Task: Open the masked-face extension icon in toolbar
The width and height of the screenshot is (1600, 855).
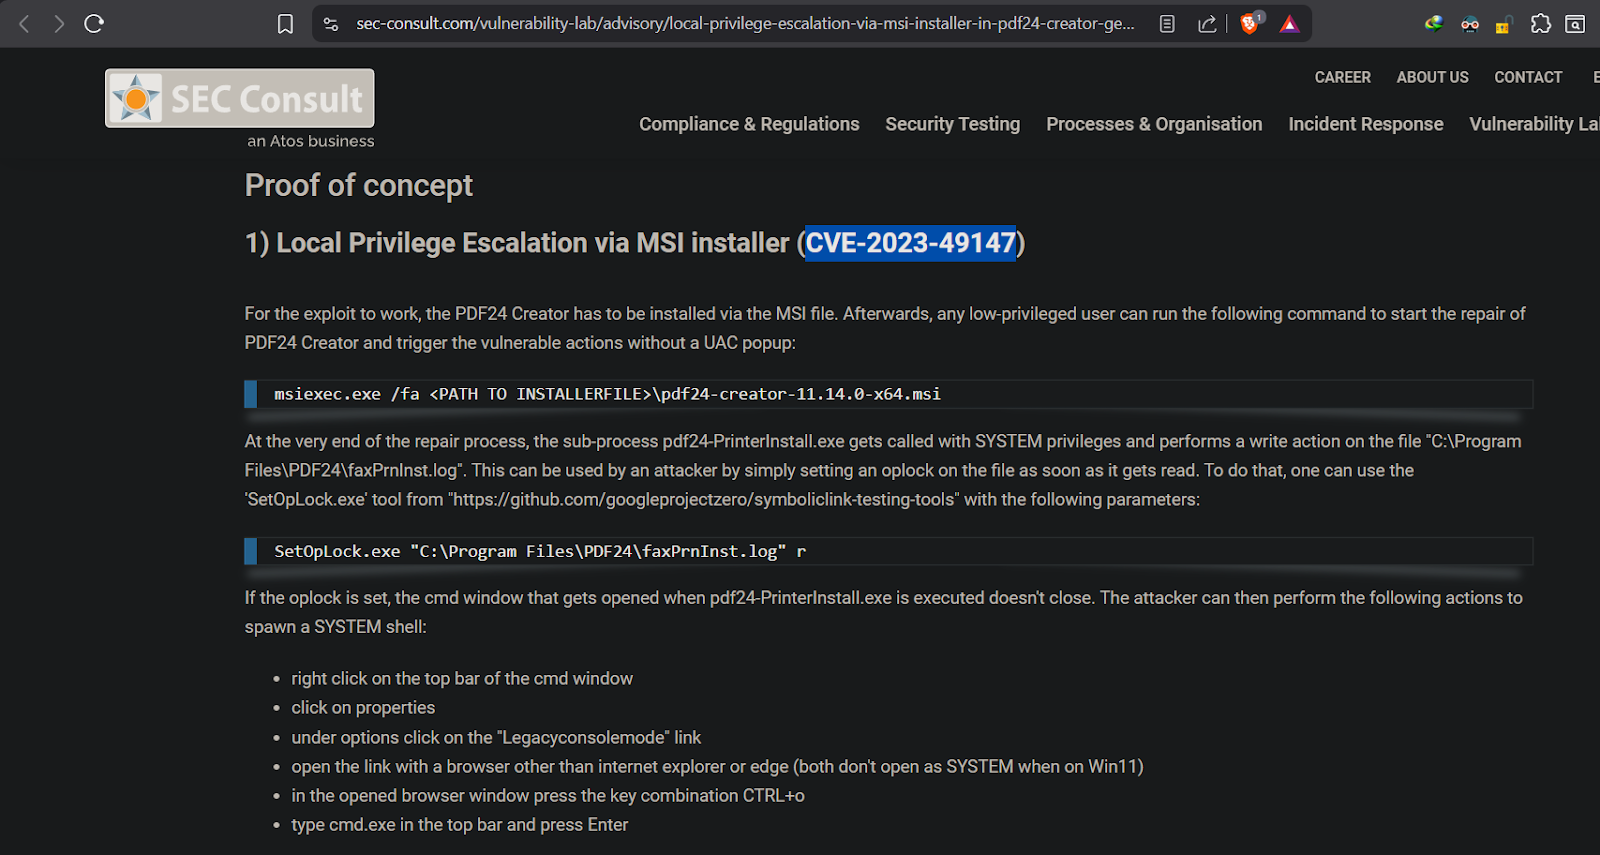Action: click(x=1470, y=24)
